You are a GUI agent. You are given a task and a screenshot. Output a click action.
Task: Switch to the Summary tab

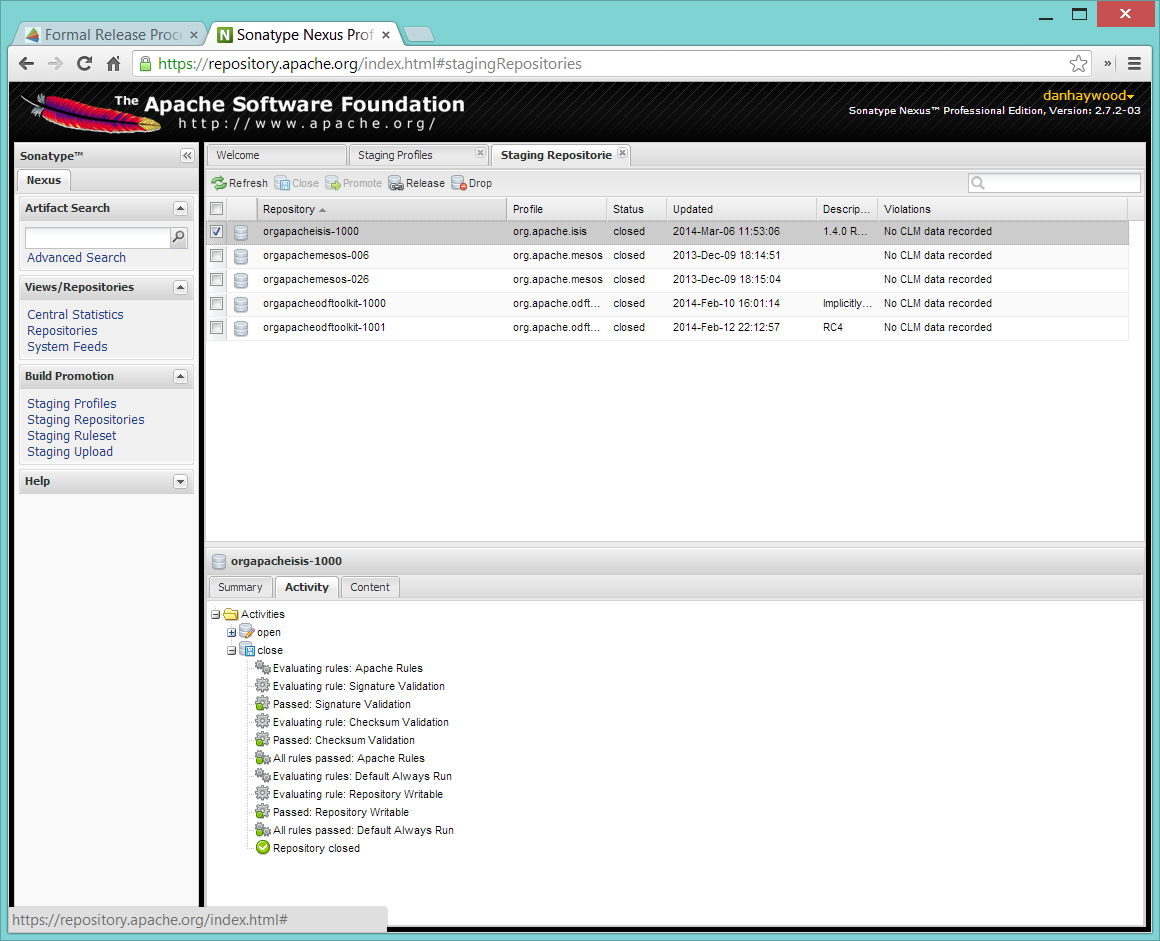[x=240, y=587]
